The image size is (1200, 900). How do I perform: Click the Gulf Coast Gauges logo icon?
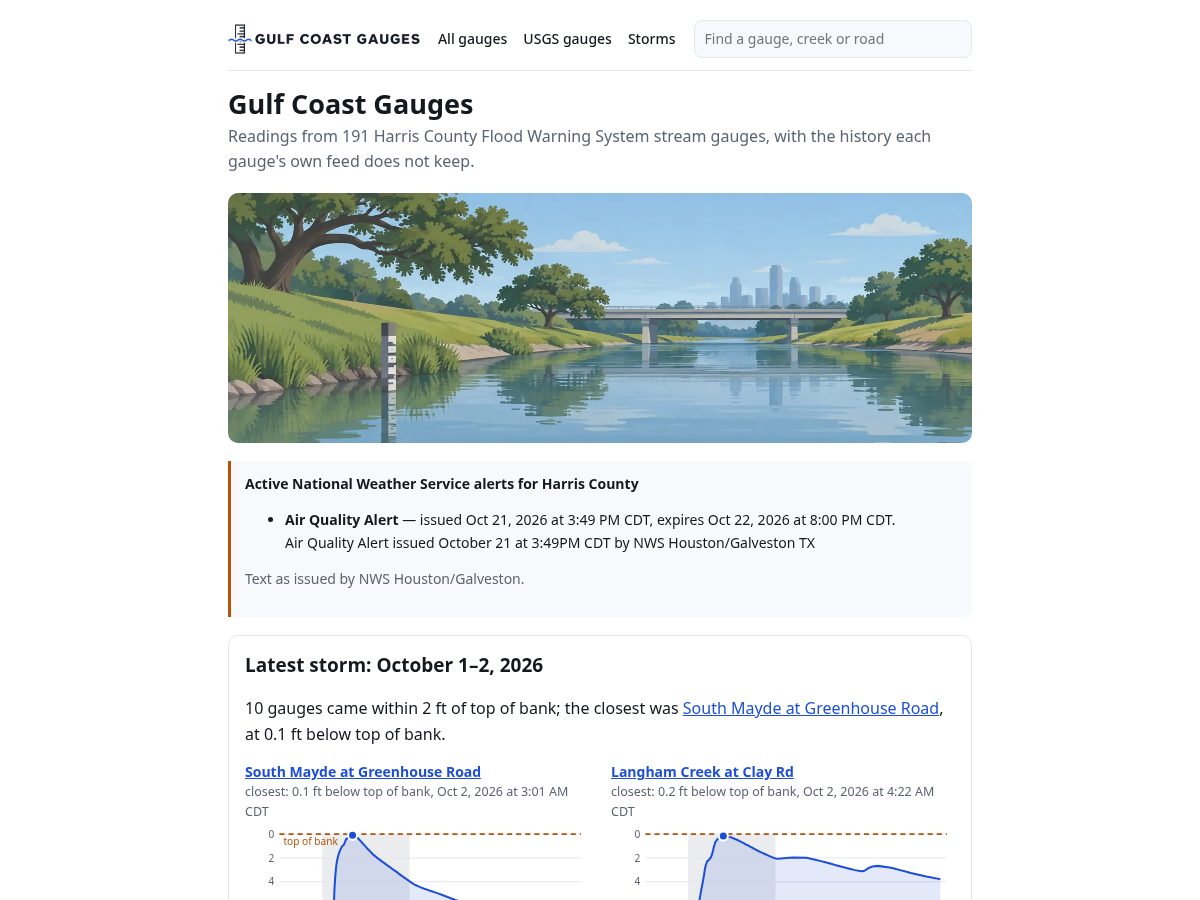tap(239, 39)
